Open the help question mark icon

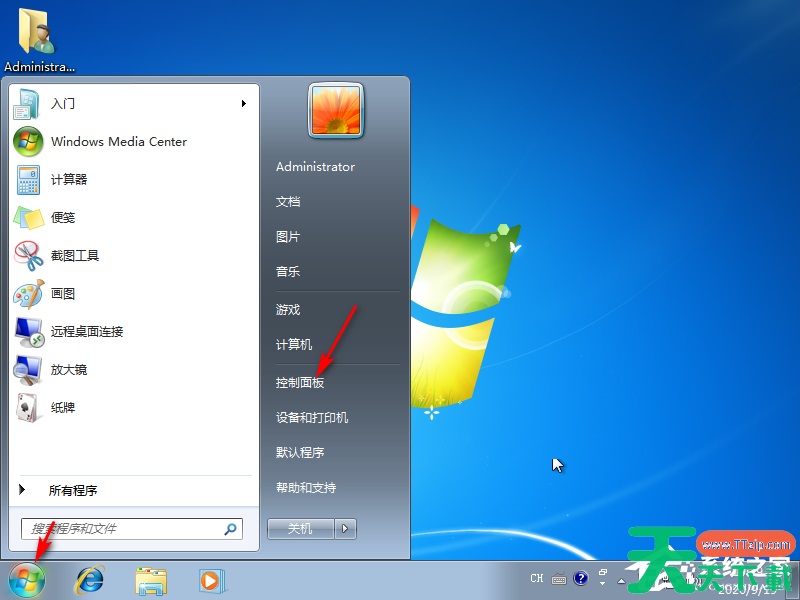point(581,578)
